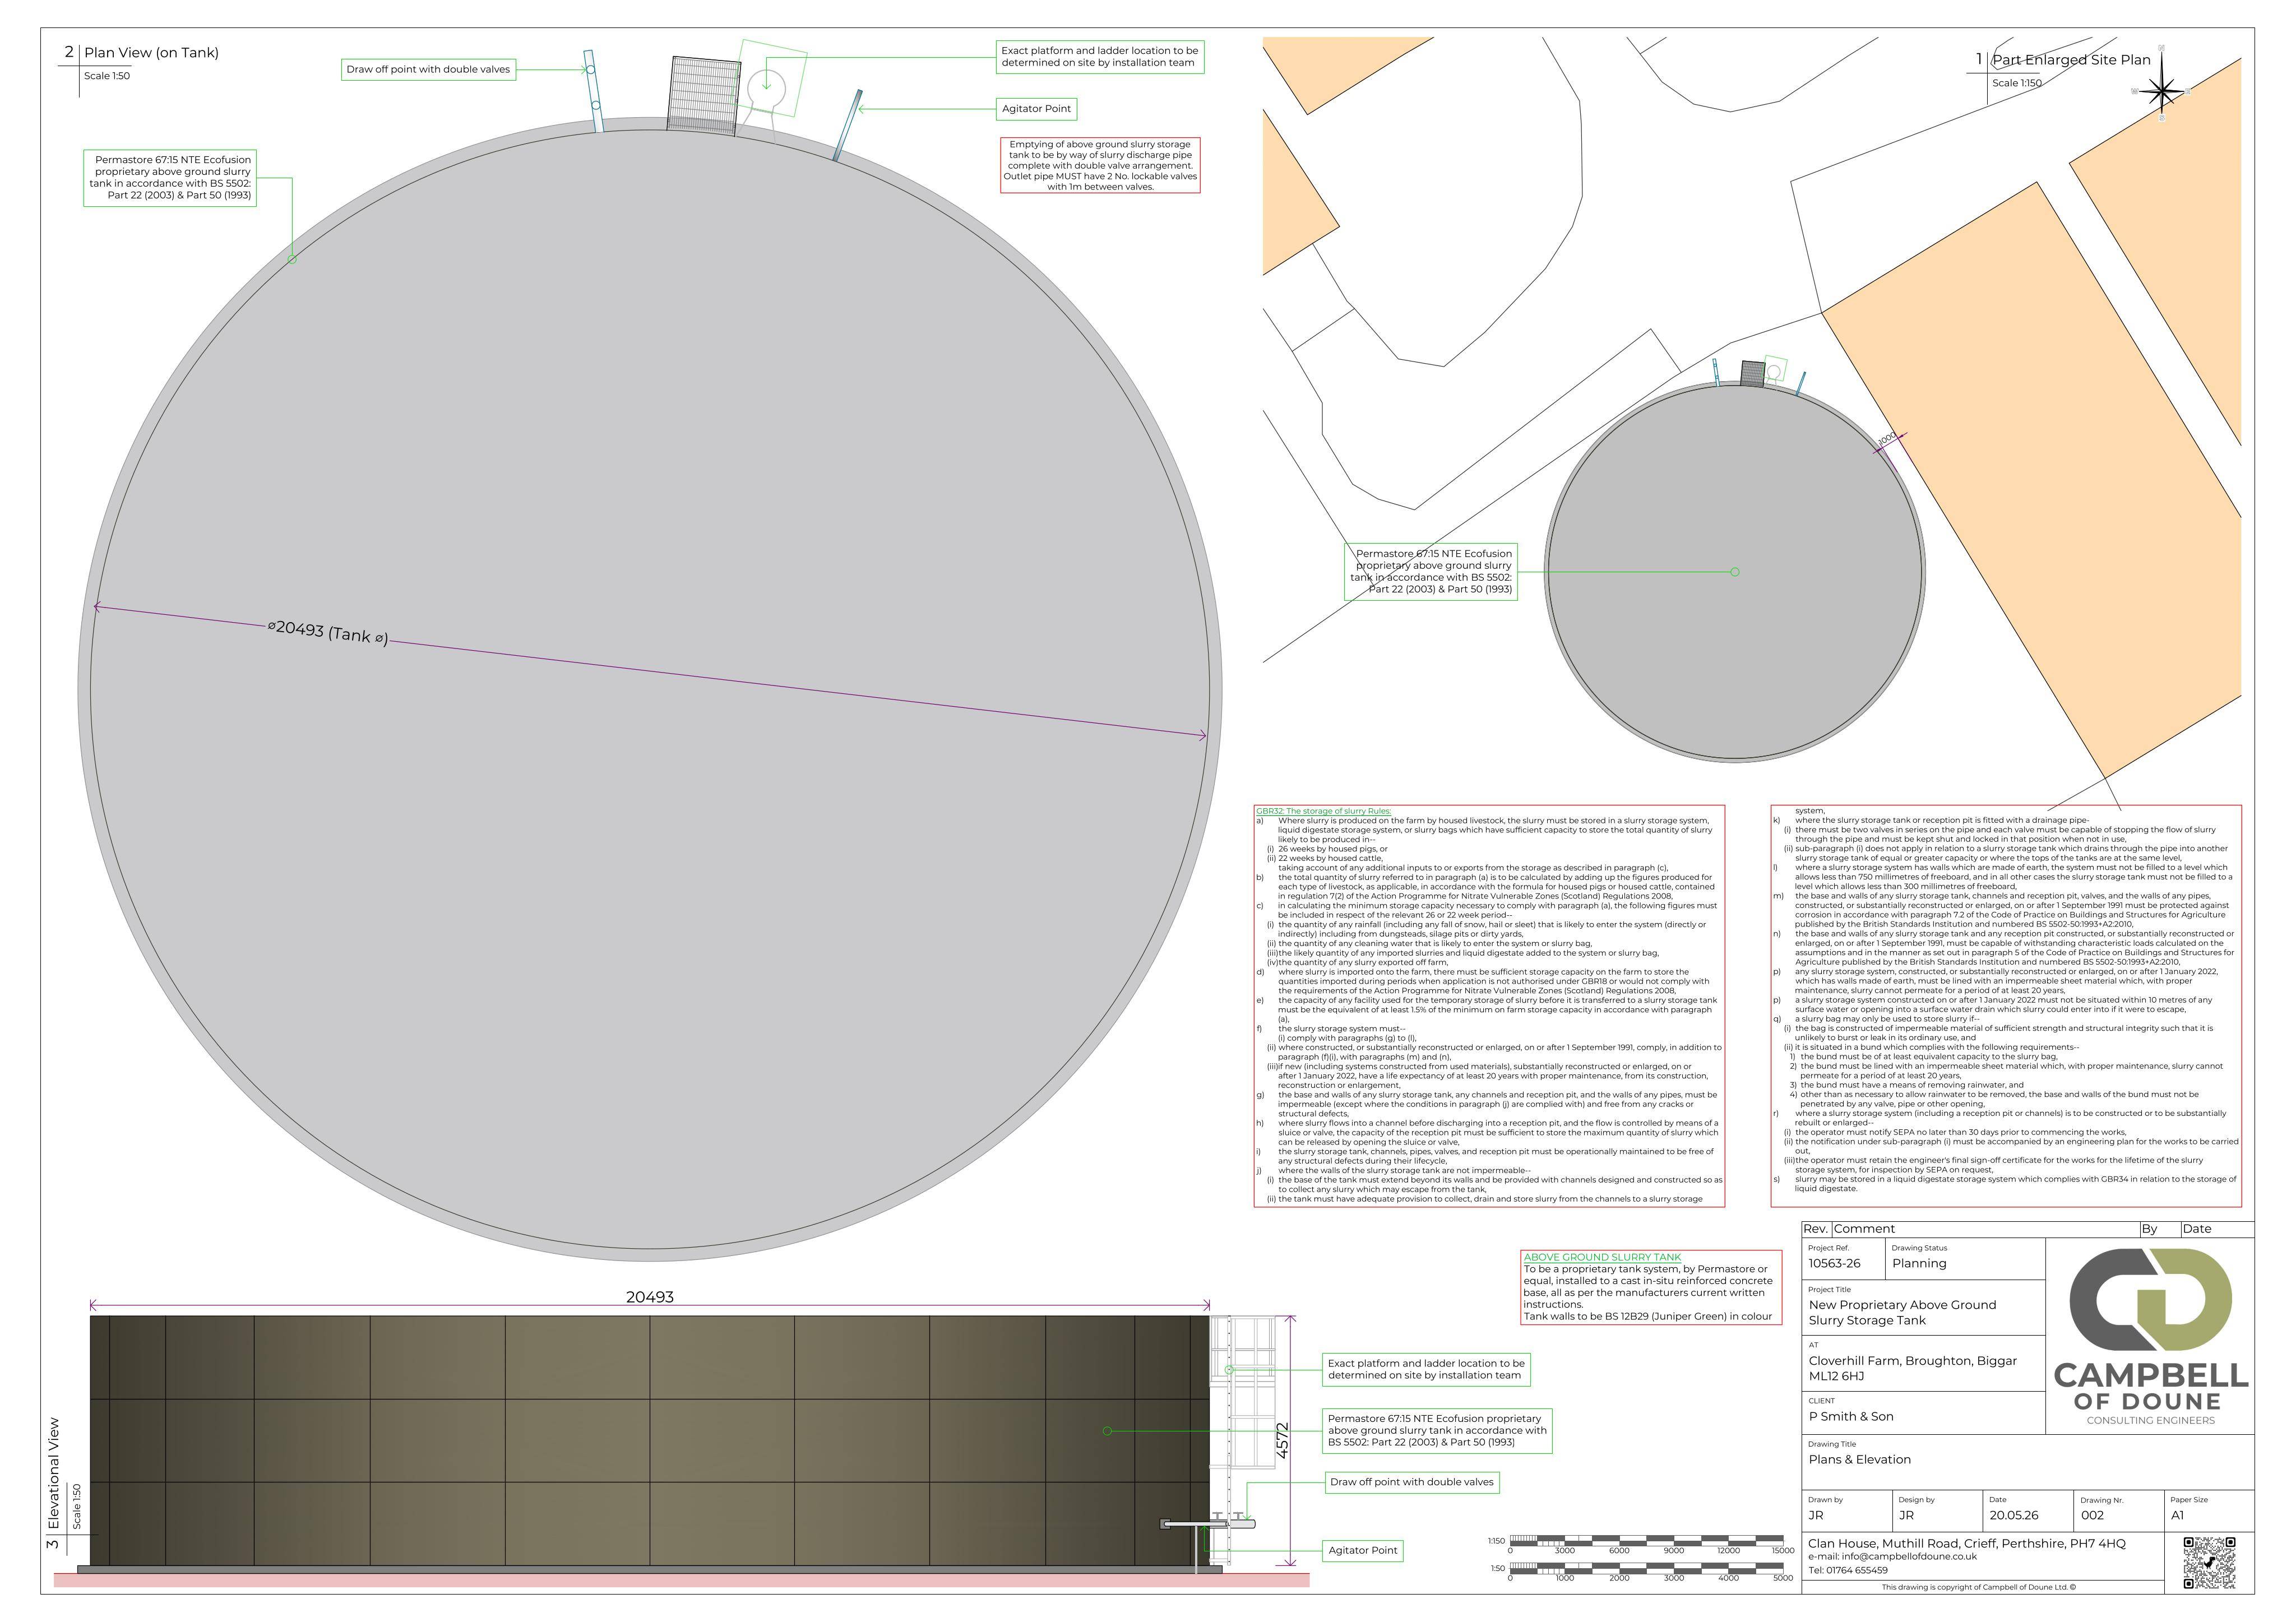Select the 'Agitator Point' label beside the elevation

pyautogui.click(x=1363, y=1550)
